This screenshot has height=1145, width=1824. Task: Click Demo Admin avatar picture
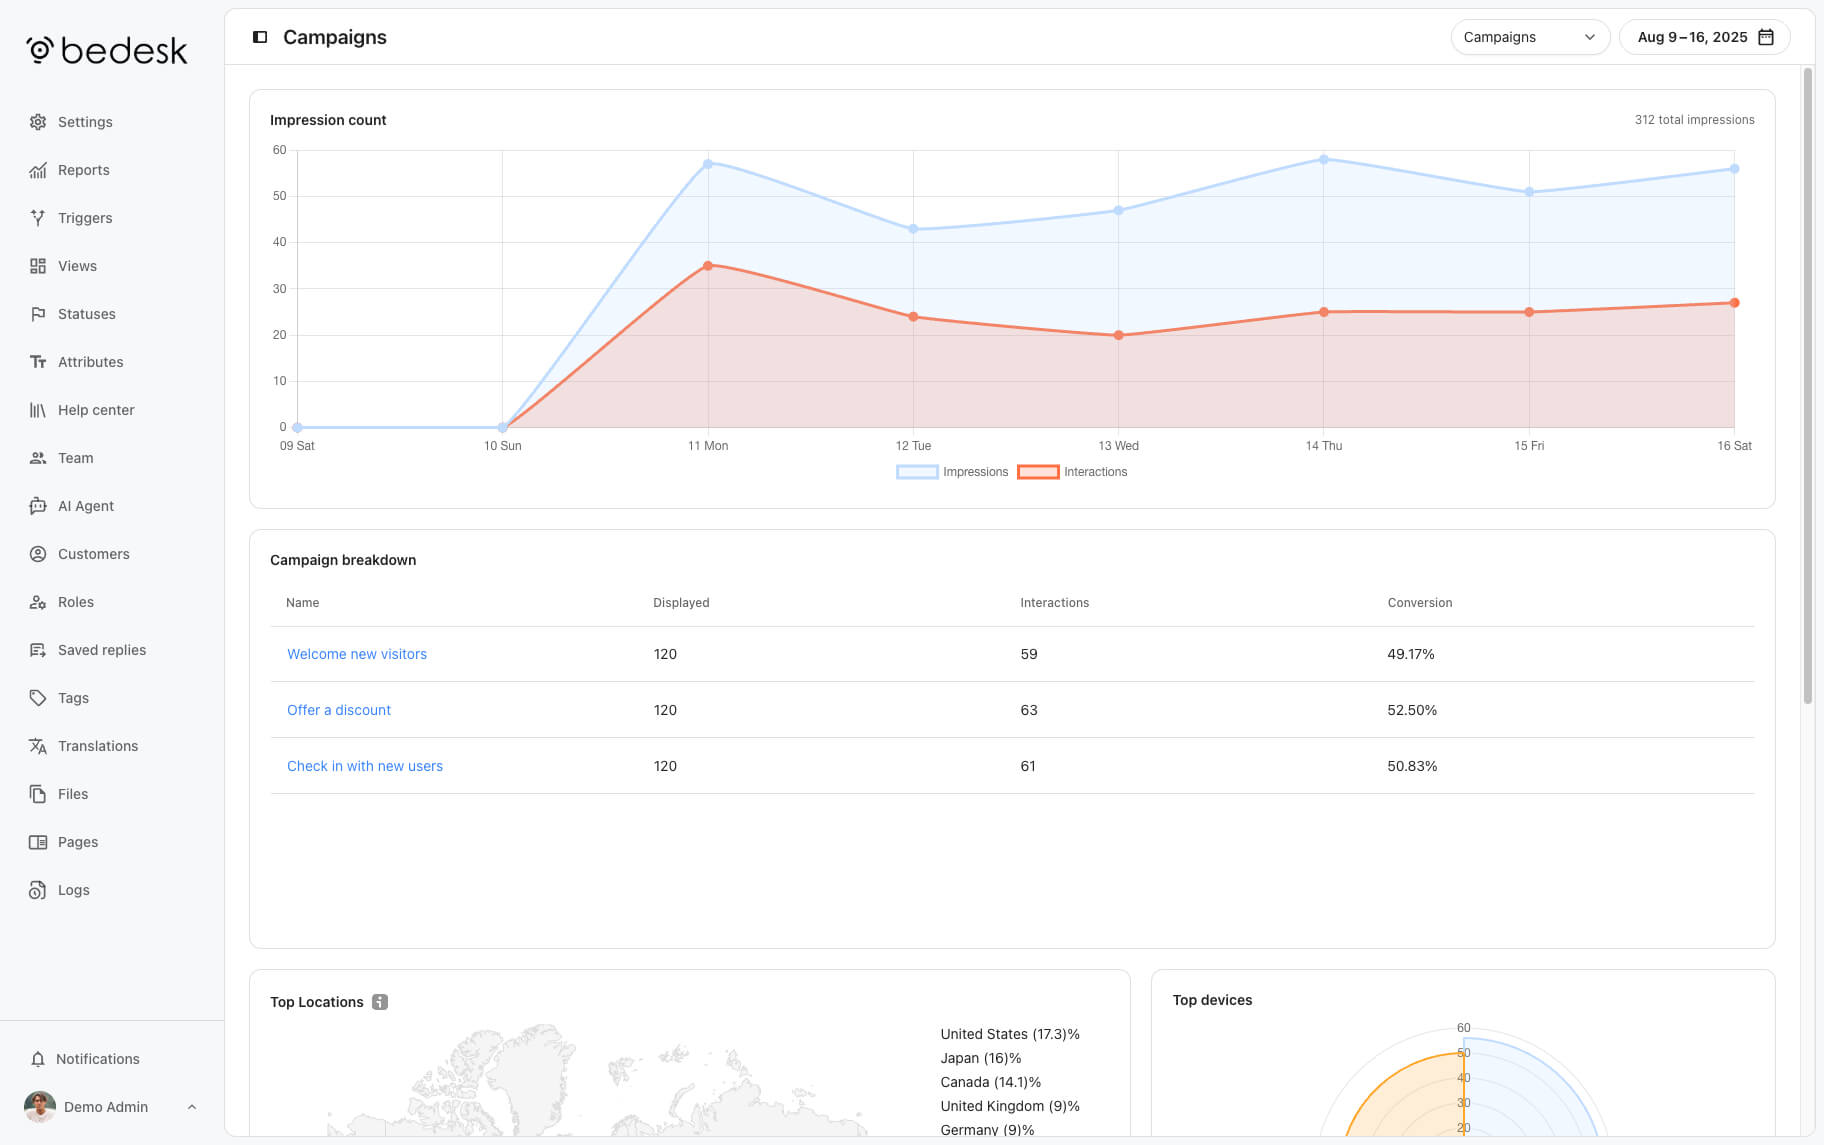point(40,1107)
